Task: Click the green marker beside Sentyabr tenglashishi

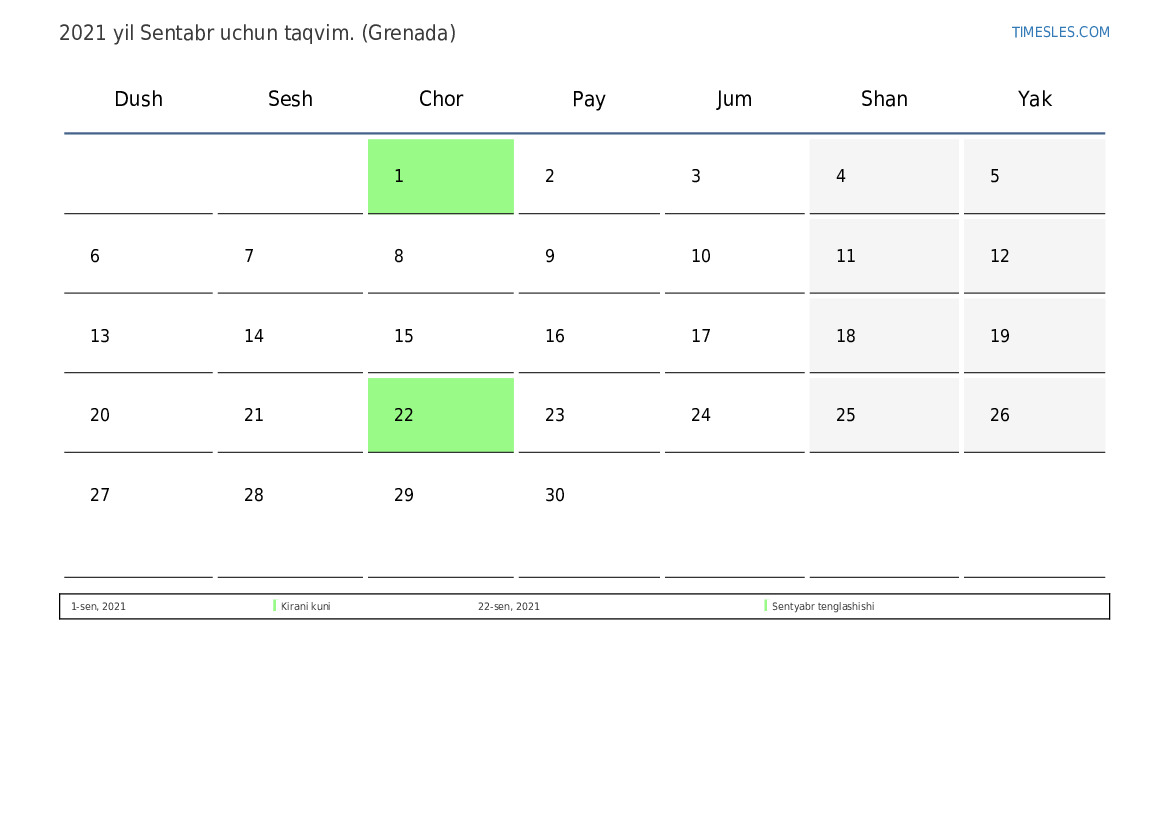Action: (x=766, y=606)
